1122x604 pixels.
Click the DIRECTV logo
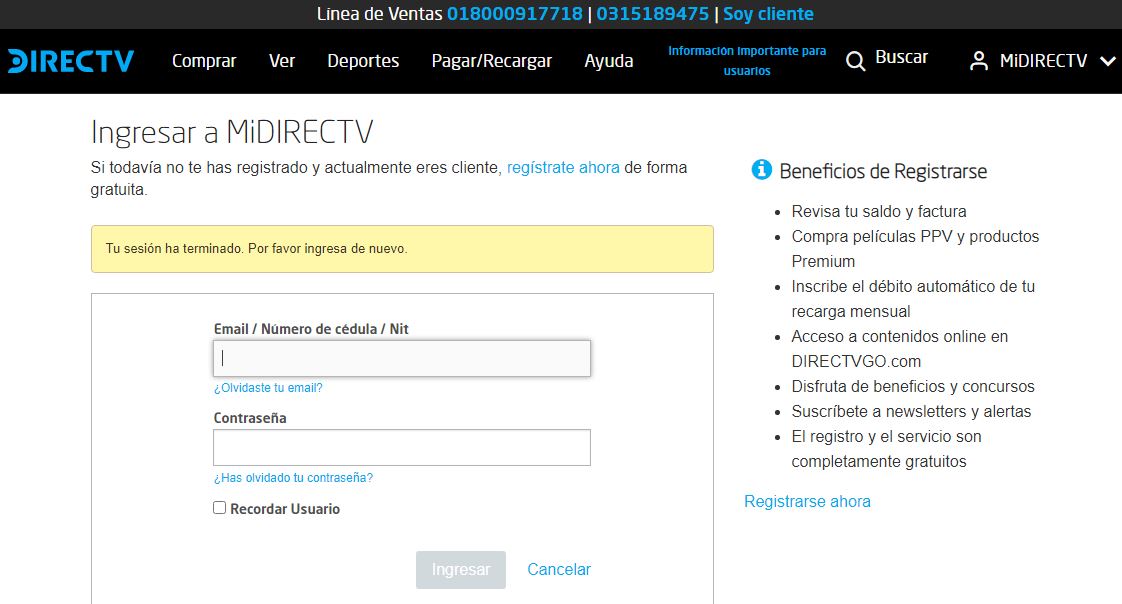tap(71, 61)
